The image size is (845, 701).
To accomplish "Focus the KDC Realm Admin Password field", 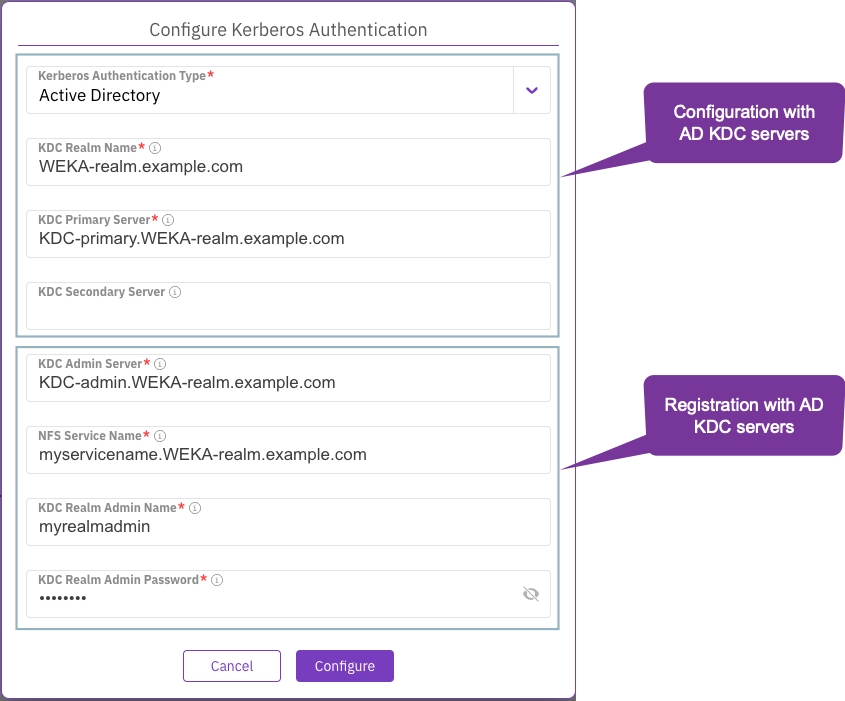I will click(270, 598).
